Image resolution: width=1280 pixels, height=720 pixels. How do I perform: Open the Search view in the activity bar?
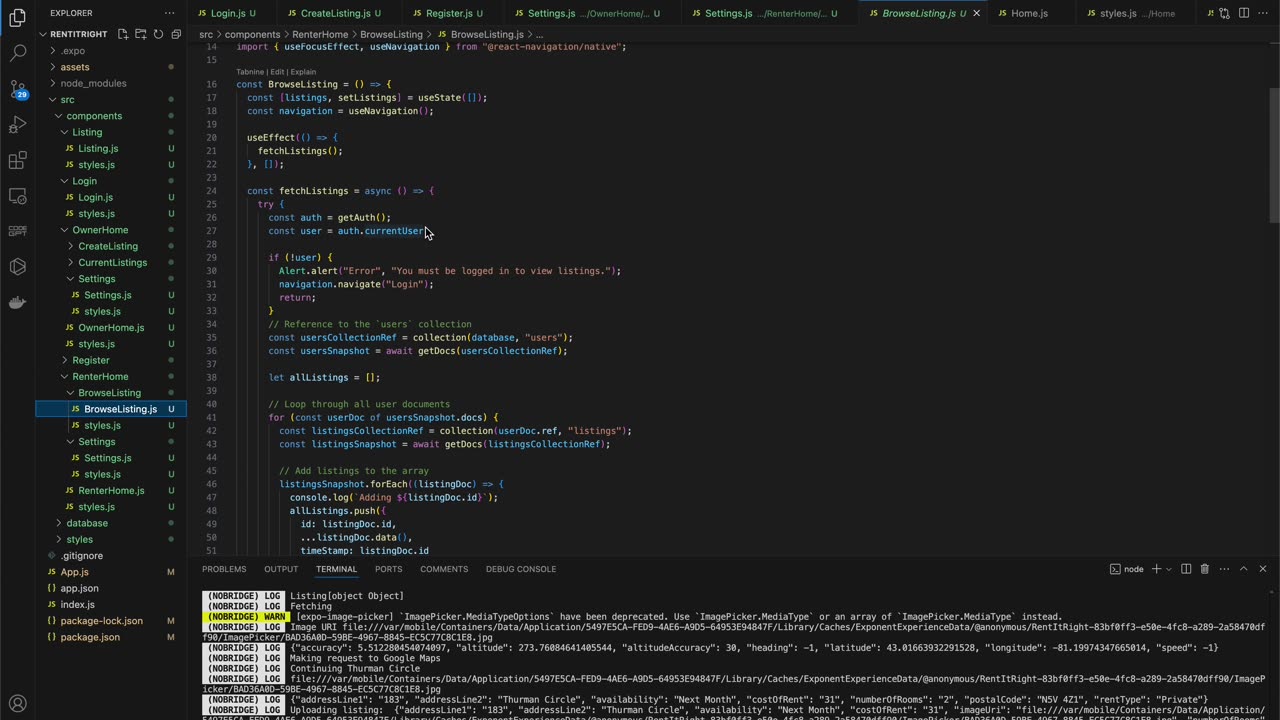tap(17, 53)
